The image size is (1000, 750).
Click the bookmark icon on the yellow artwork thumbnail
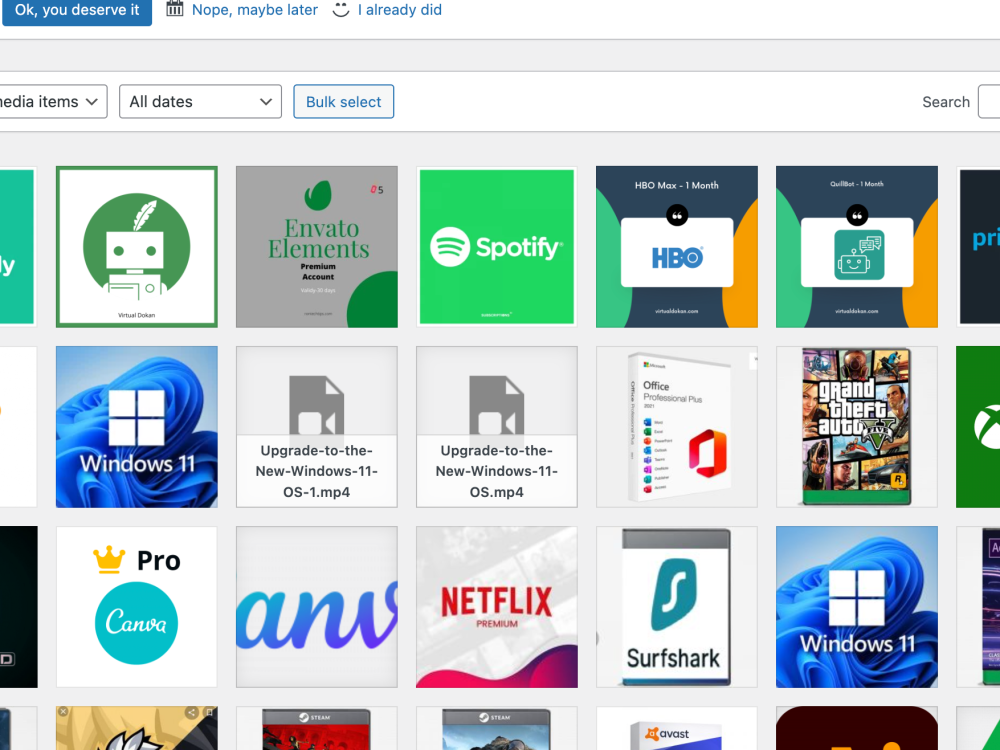209,712
